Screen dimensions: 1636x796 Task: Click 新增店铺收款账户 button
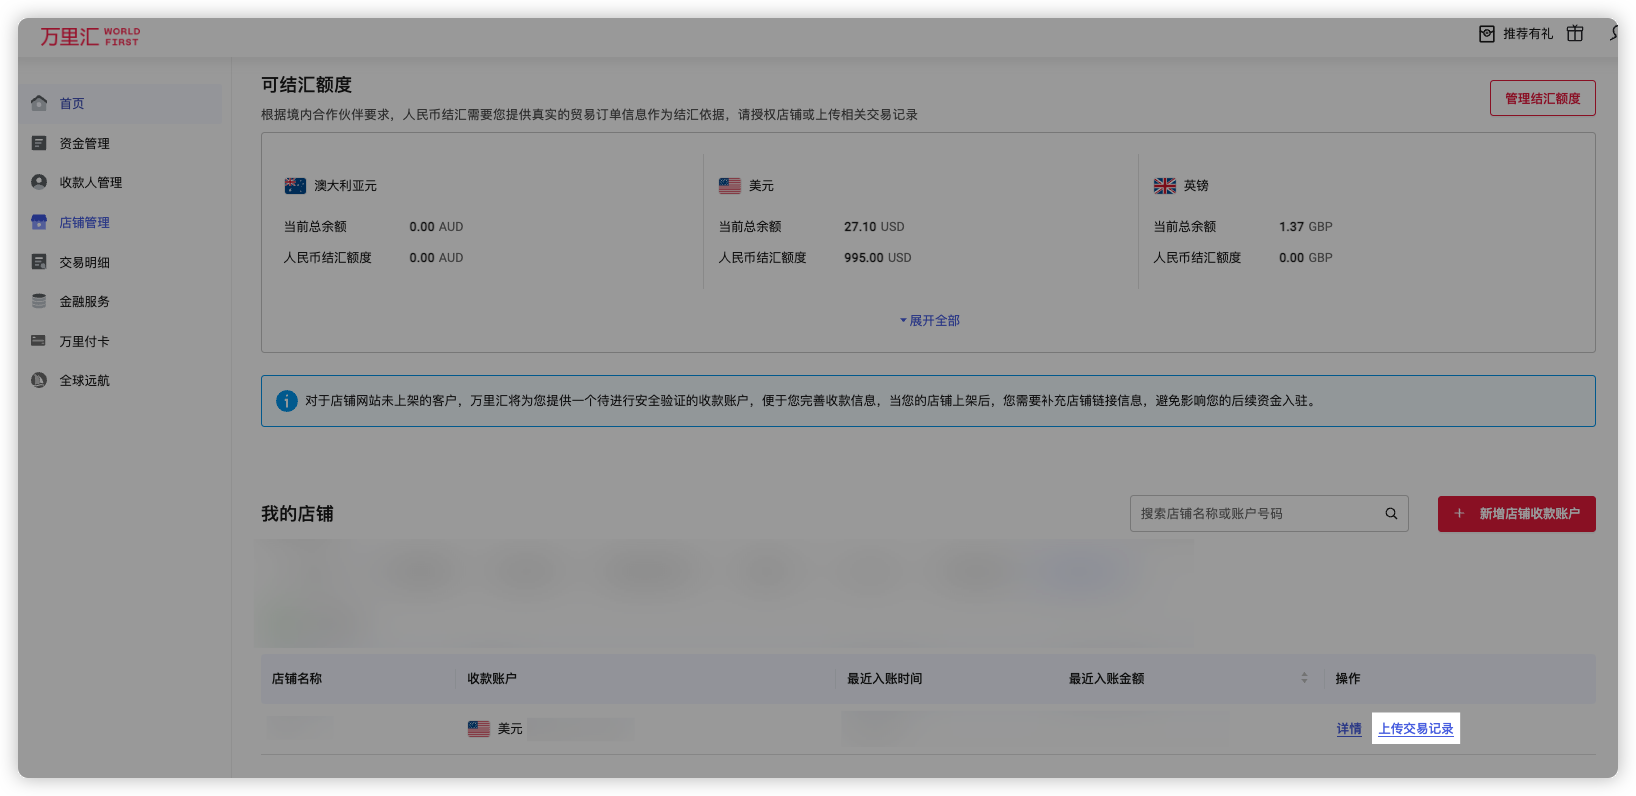1517,514
